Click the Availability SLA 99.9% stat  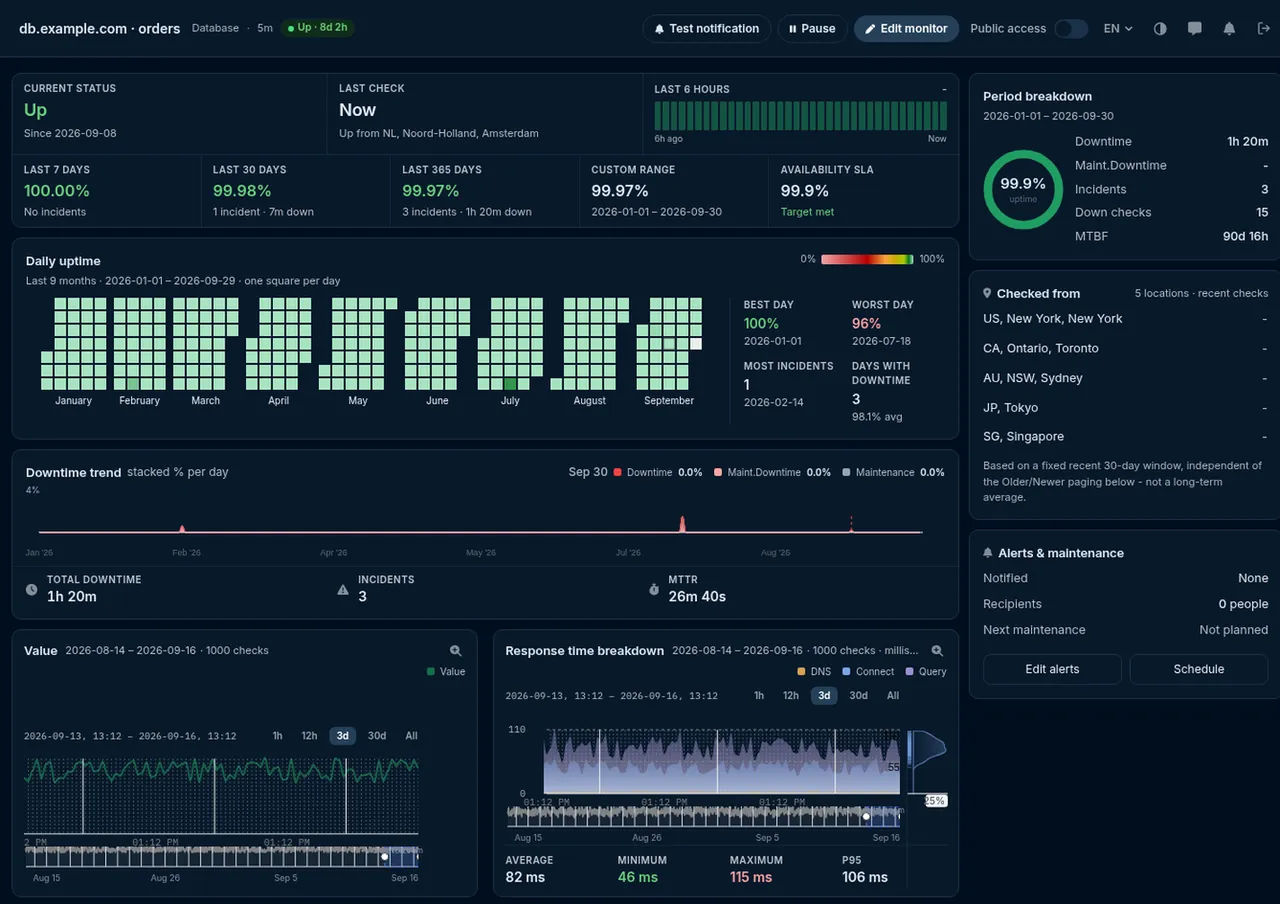(805, 191)
